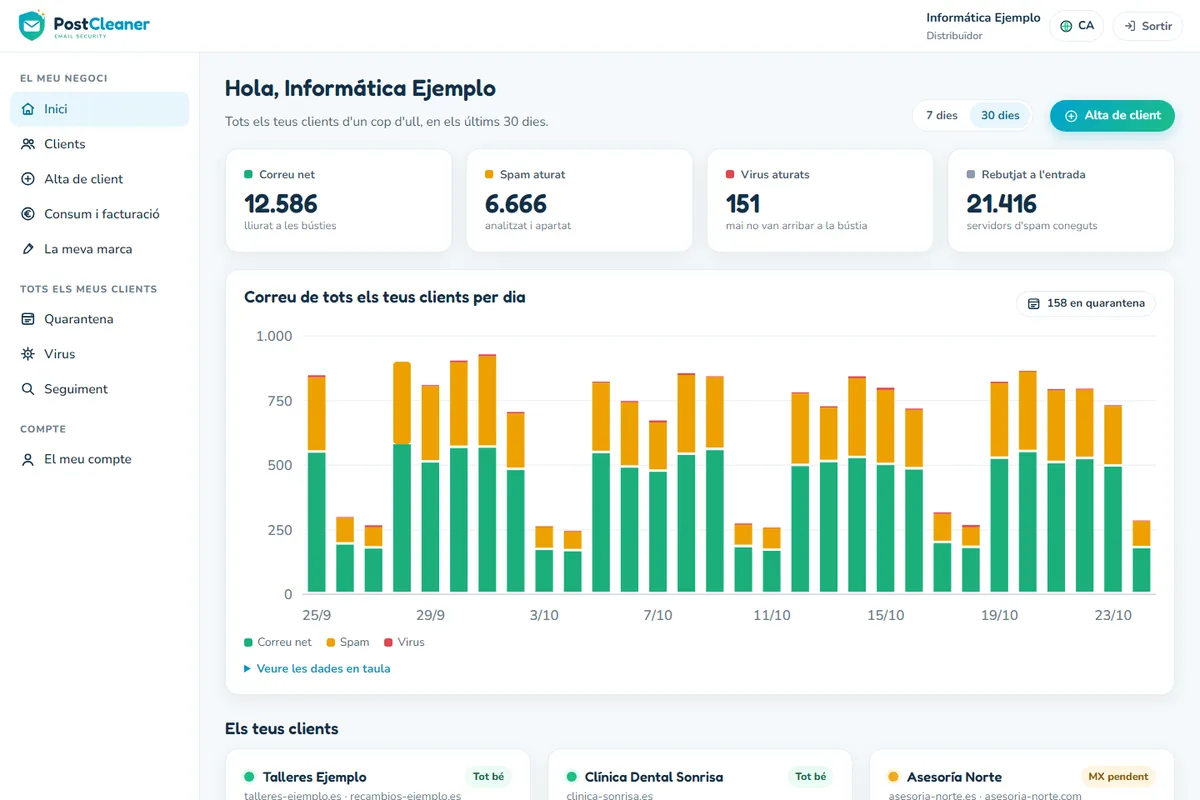Open the Quarantena sidebar icon
This screenshot has height=800, width=1200.
coord(28,319)
